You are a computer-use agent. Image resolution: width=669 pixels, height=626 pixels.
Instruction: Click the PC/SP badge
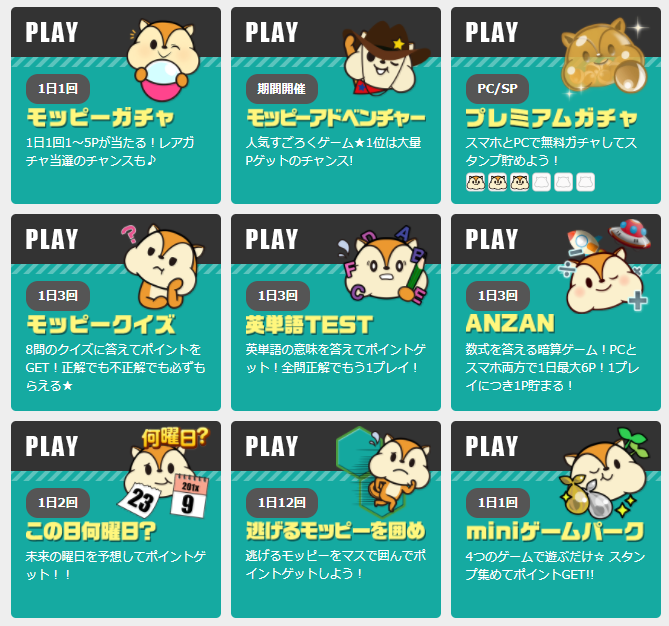(x=497, y=89)
